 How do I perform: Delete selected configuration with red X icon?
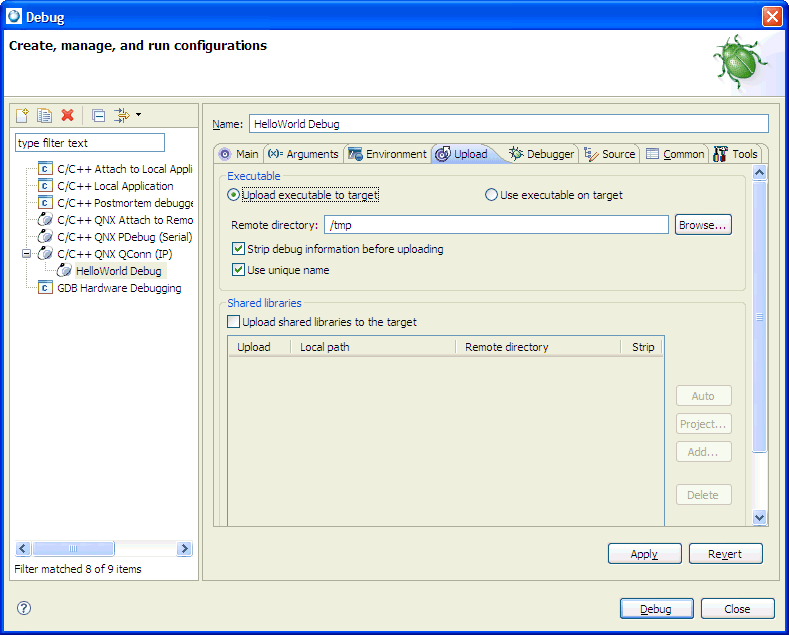click(x=68, y=116)
